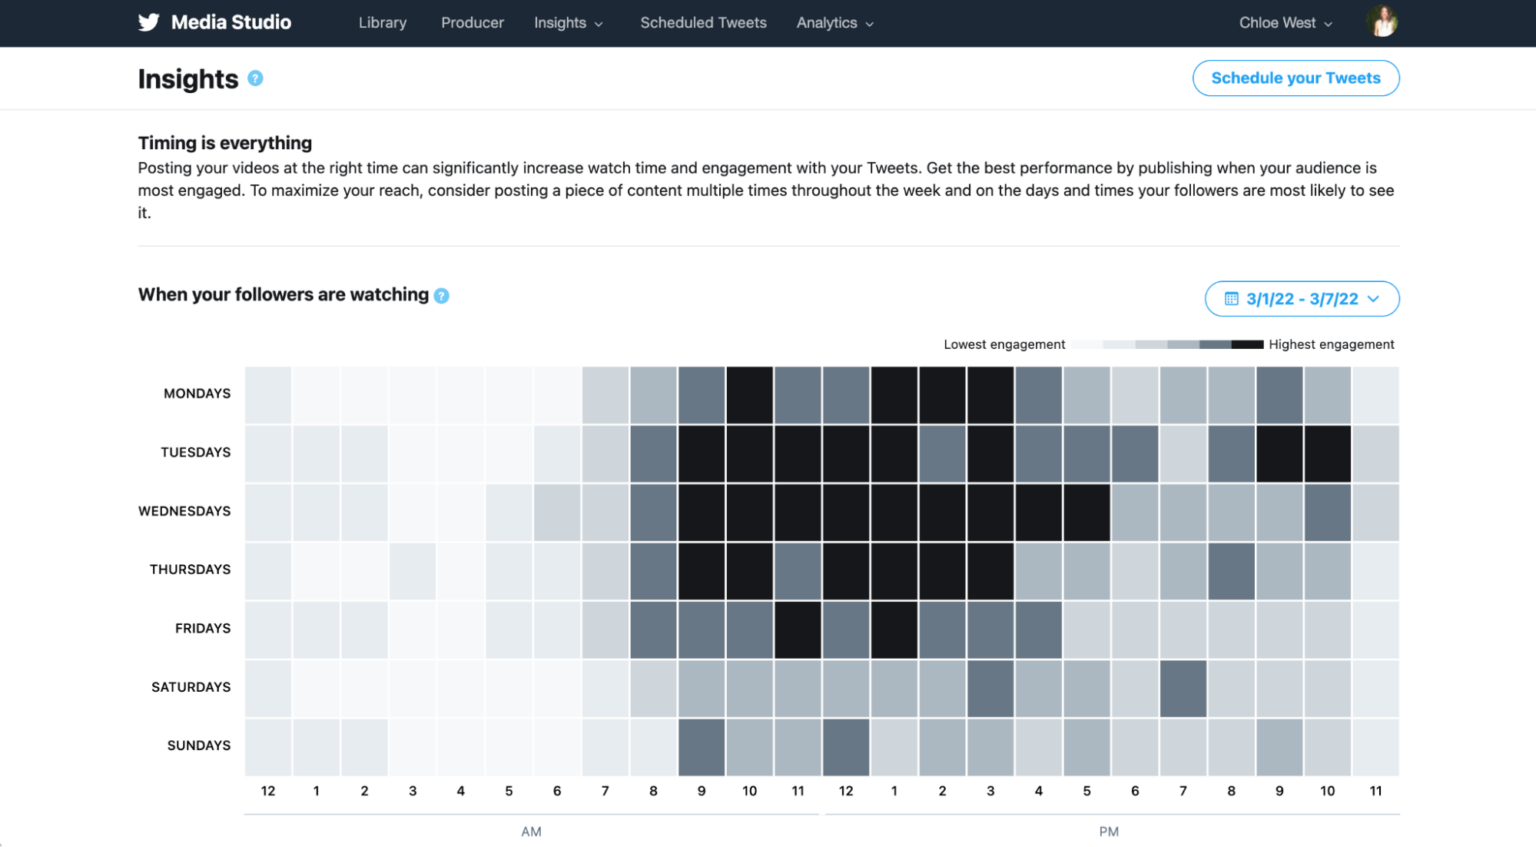Click Chloe West's profile avatar
This screenshot has width=1536, height=847.
(x=1382, y=21)
